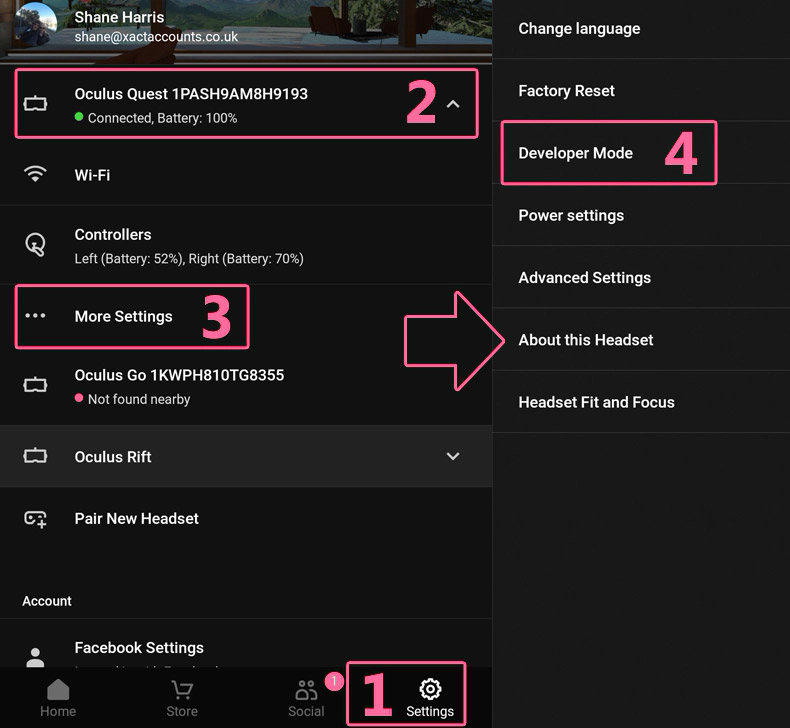Click the Oculus Quest headset icon

pyautogui.click(x=35, y=104)
